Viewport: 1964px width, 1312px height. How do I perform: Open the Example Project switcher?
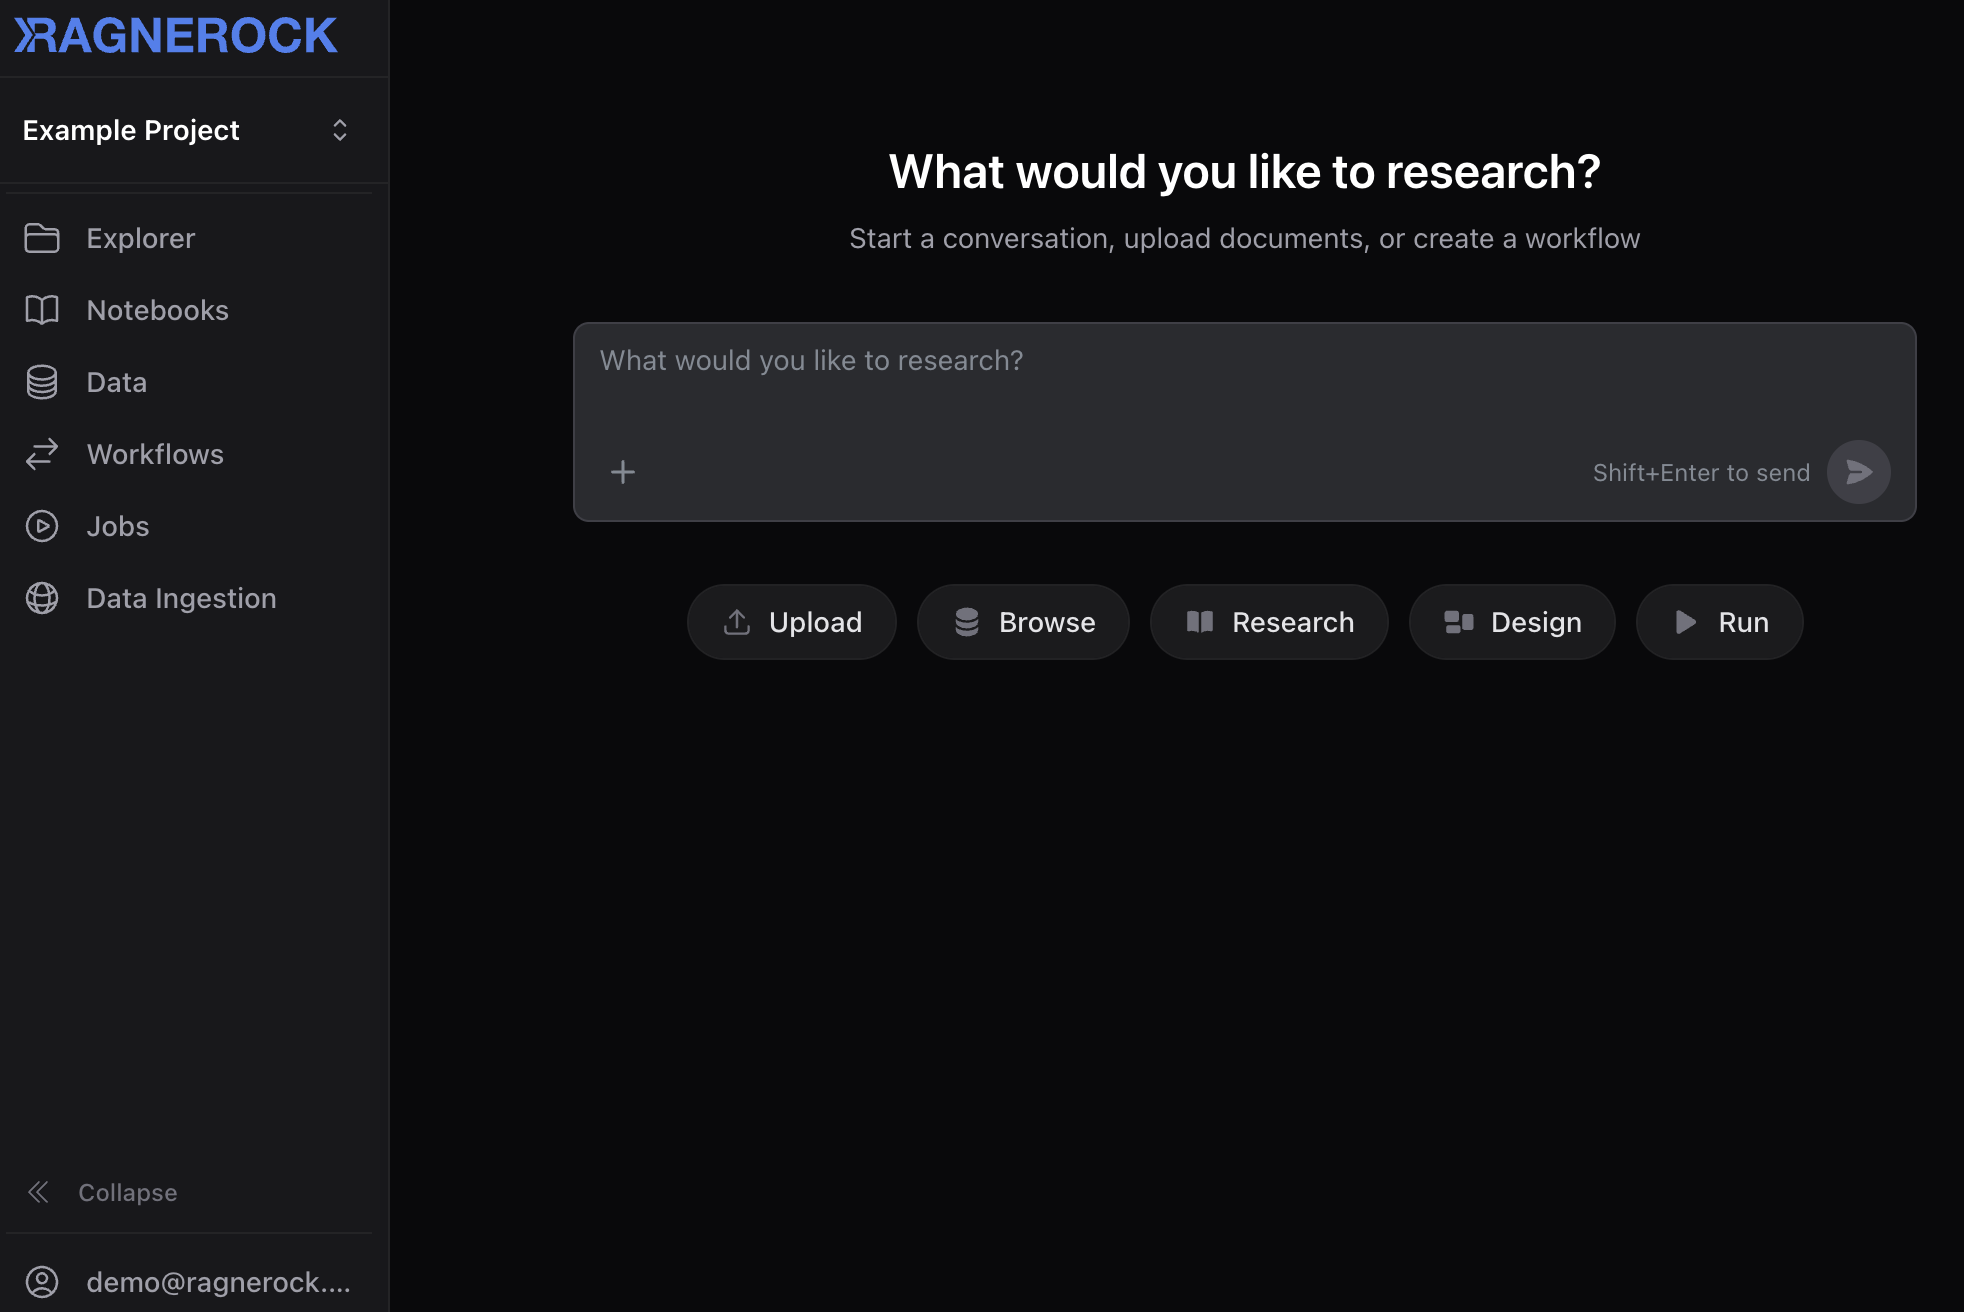188,130
